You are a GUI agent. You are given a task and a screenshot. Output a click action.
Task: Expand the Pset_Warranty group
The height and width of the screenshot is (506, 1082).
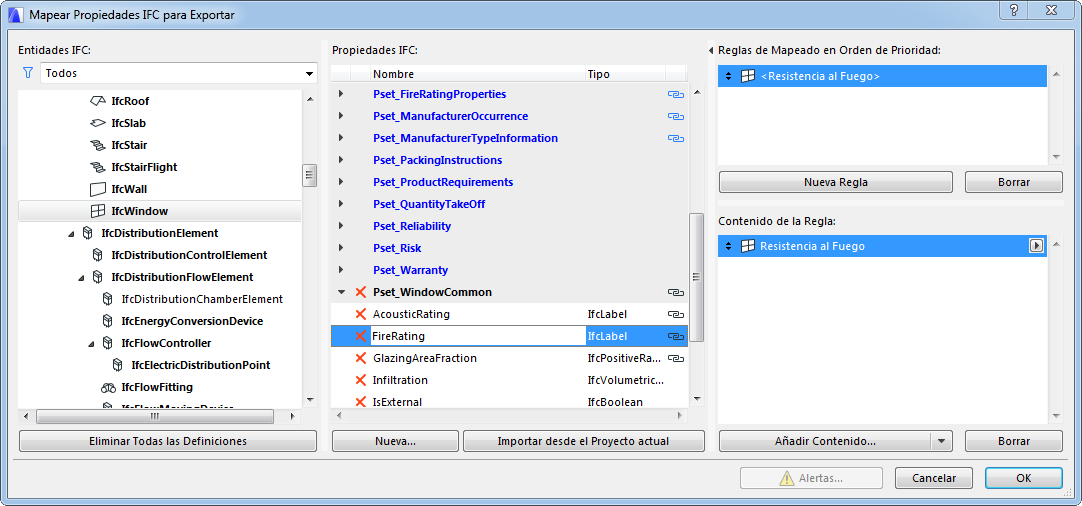(340, 270)
